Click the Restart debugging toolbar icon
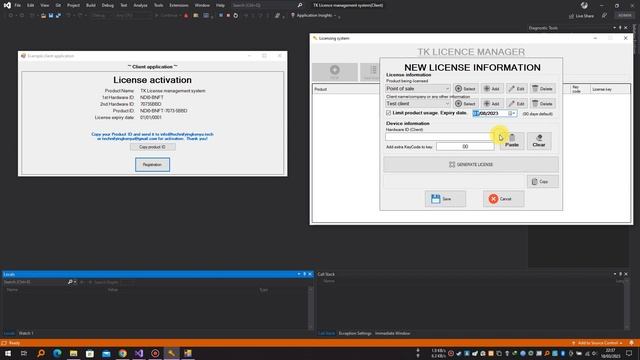The image size is (640, 360). 236,16
